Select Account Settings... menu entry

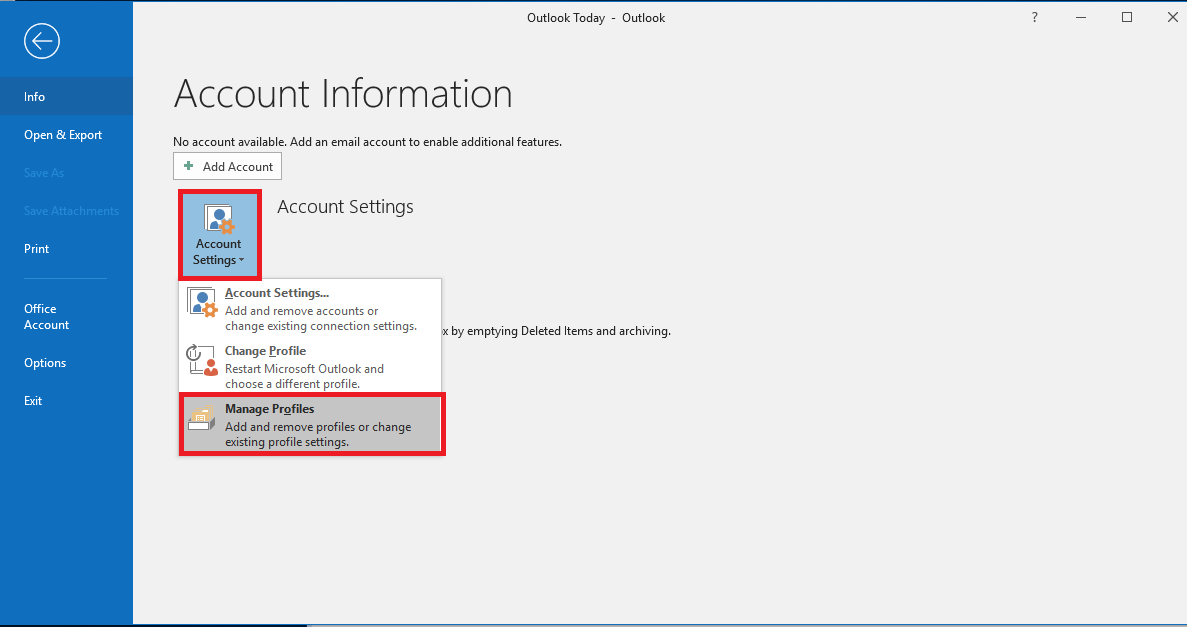[310, 309]
